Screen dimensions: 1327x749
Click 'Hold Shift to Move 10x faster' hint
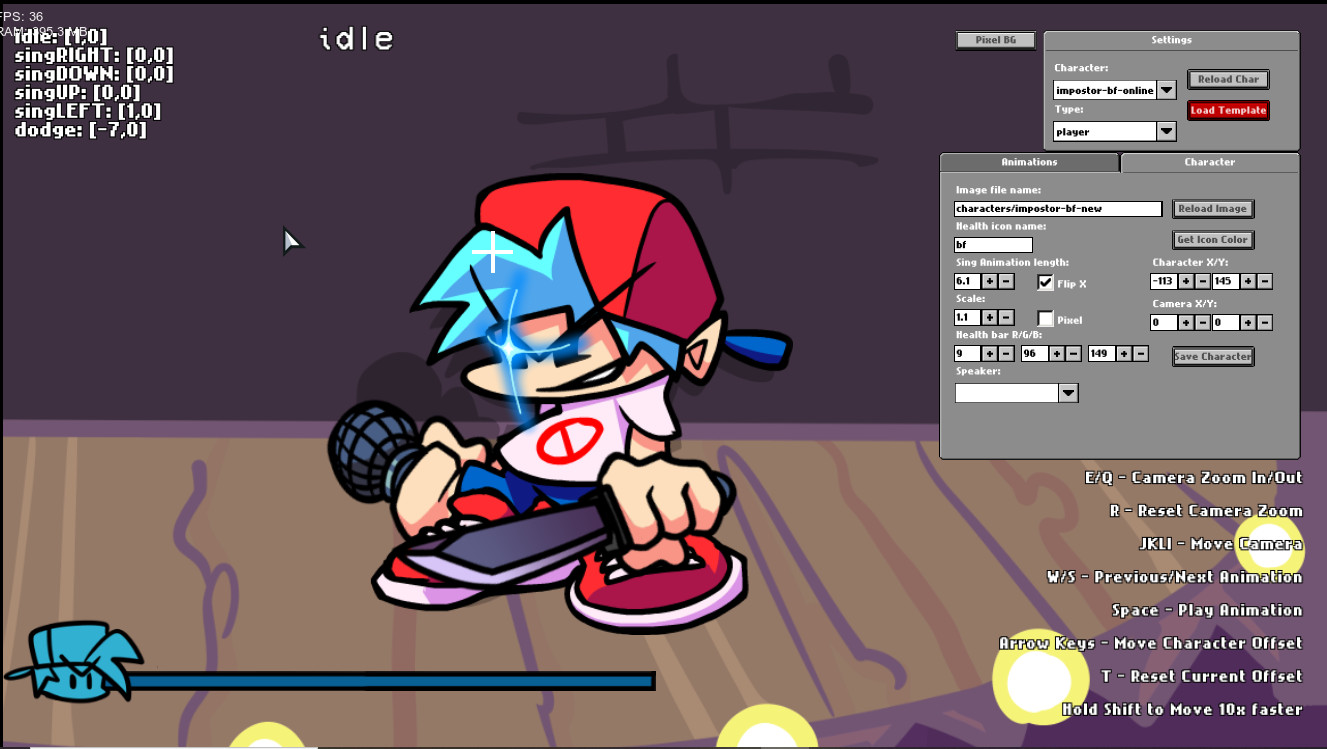point(1182,709)
